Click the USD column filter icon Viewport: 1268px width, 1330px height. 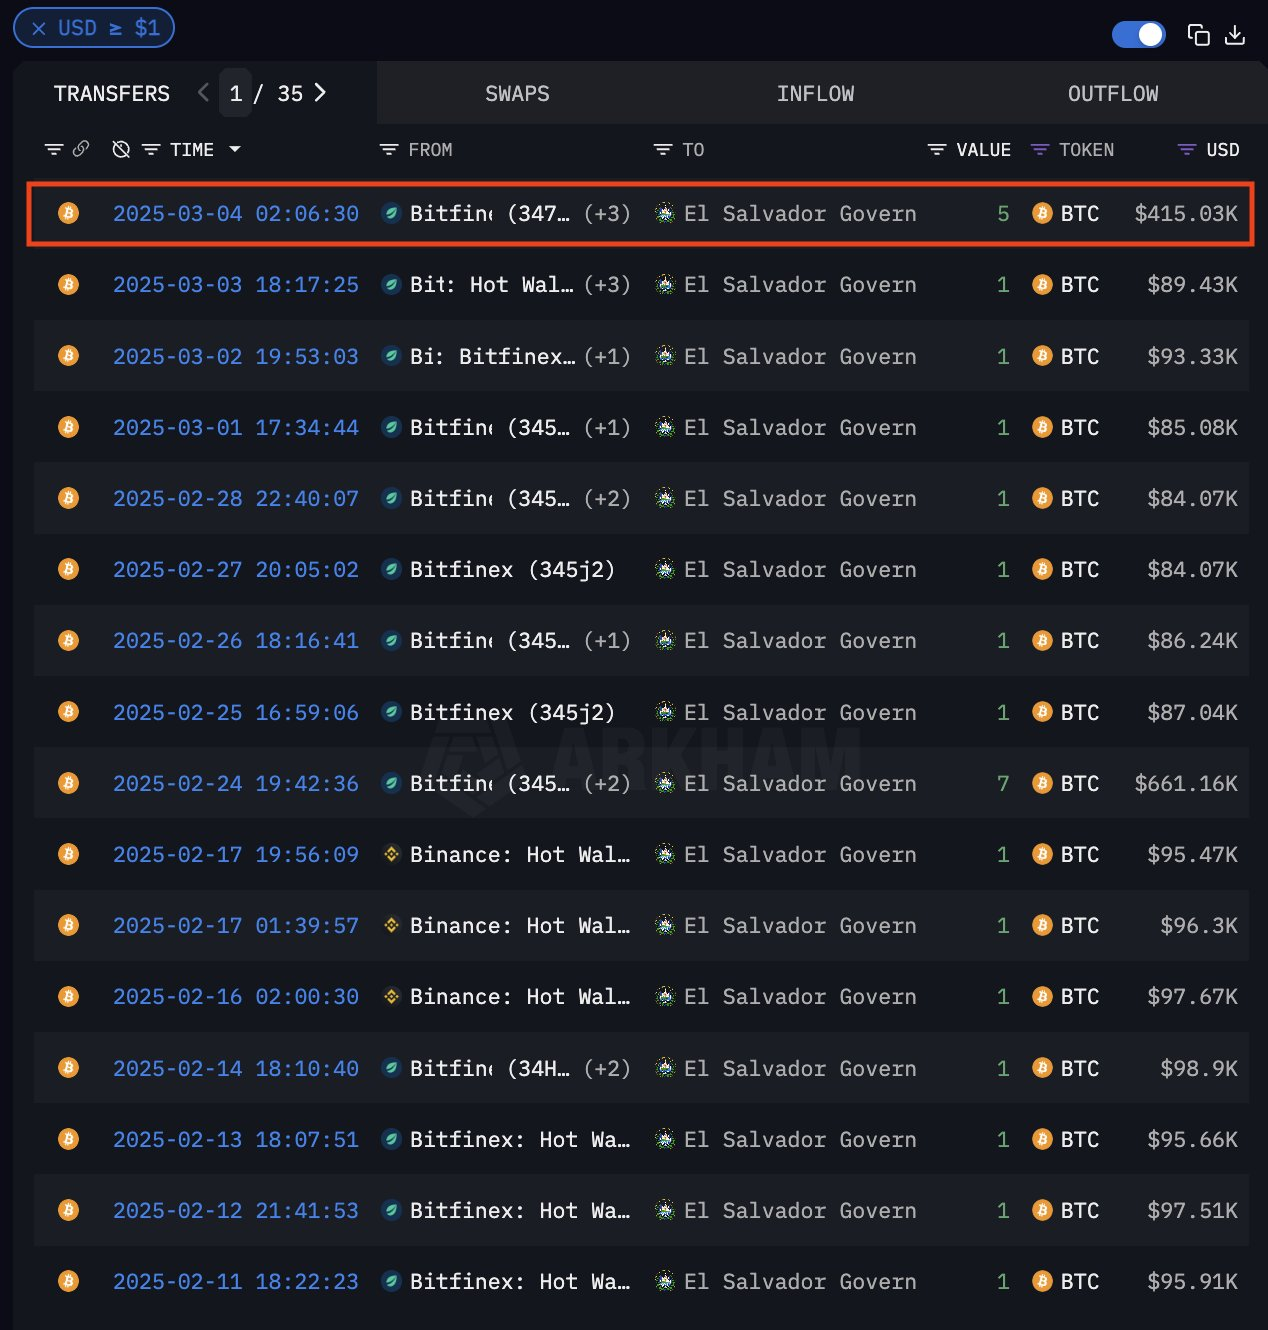pos(1186,150)
